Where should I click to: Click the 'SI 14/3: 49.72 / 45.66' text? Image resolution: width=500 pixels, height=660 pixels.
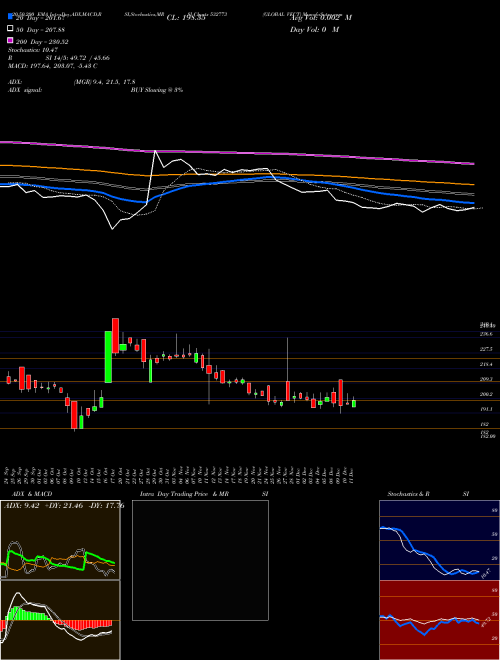pyautogui.click(x=78, y=58)
